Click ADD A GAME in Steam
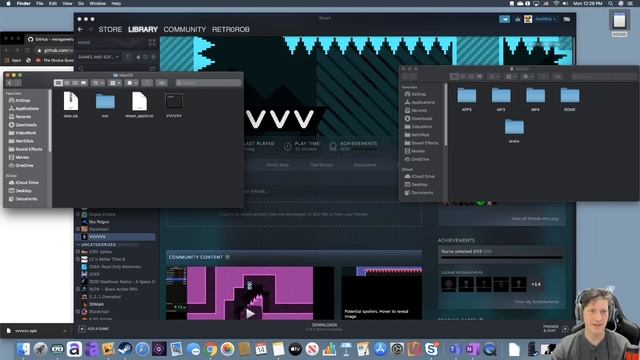Viewport: 640px width, 360px height. point(94,329)
